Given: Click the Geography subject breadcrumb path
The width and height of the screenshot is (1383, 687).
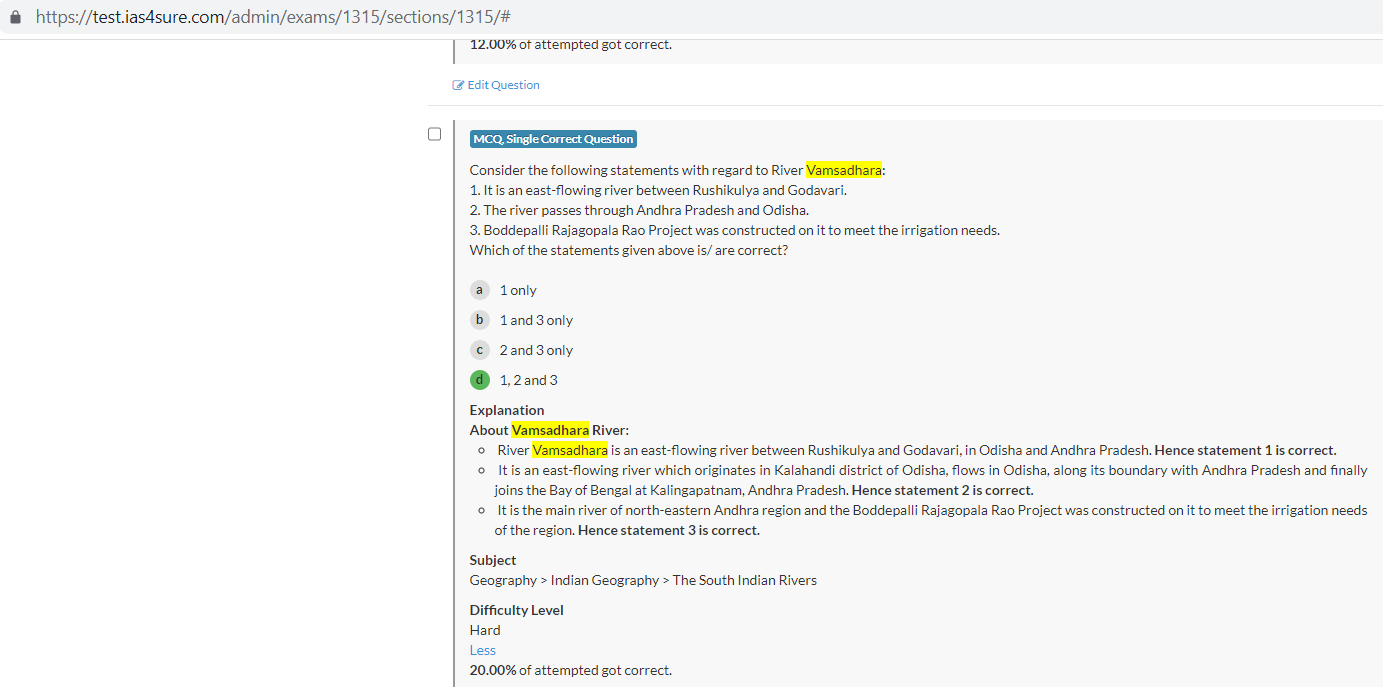Looking at the screenshot, I should [642, 580].
